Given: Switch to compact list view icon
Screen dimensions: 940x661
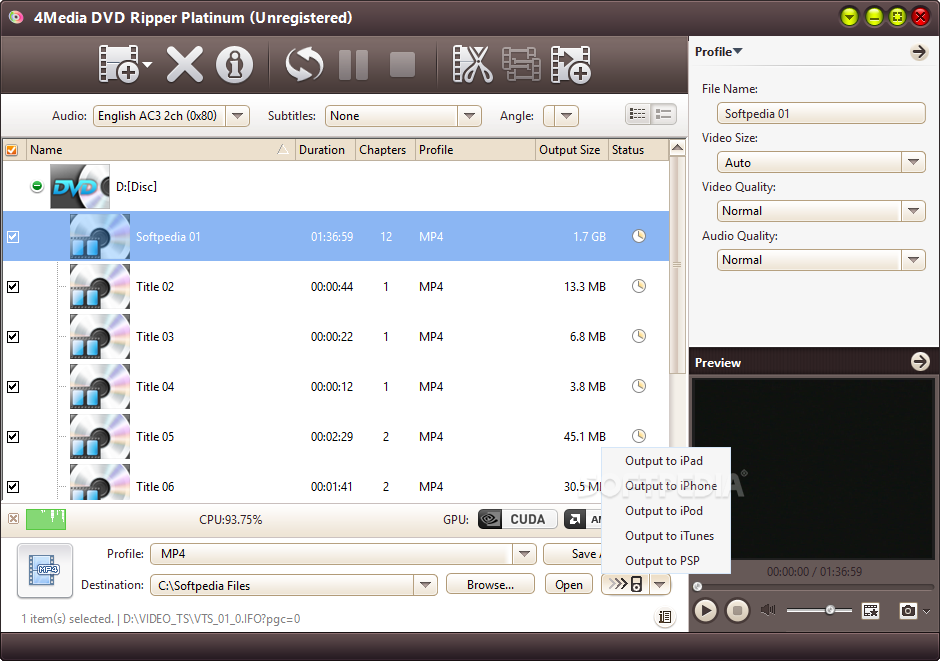Looking at the screenshot, I should [638, 114].
